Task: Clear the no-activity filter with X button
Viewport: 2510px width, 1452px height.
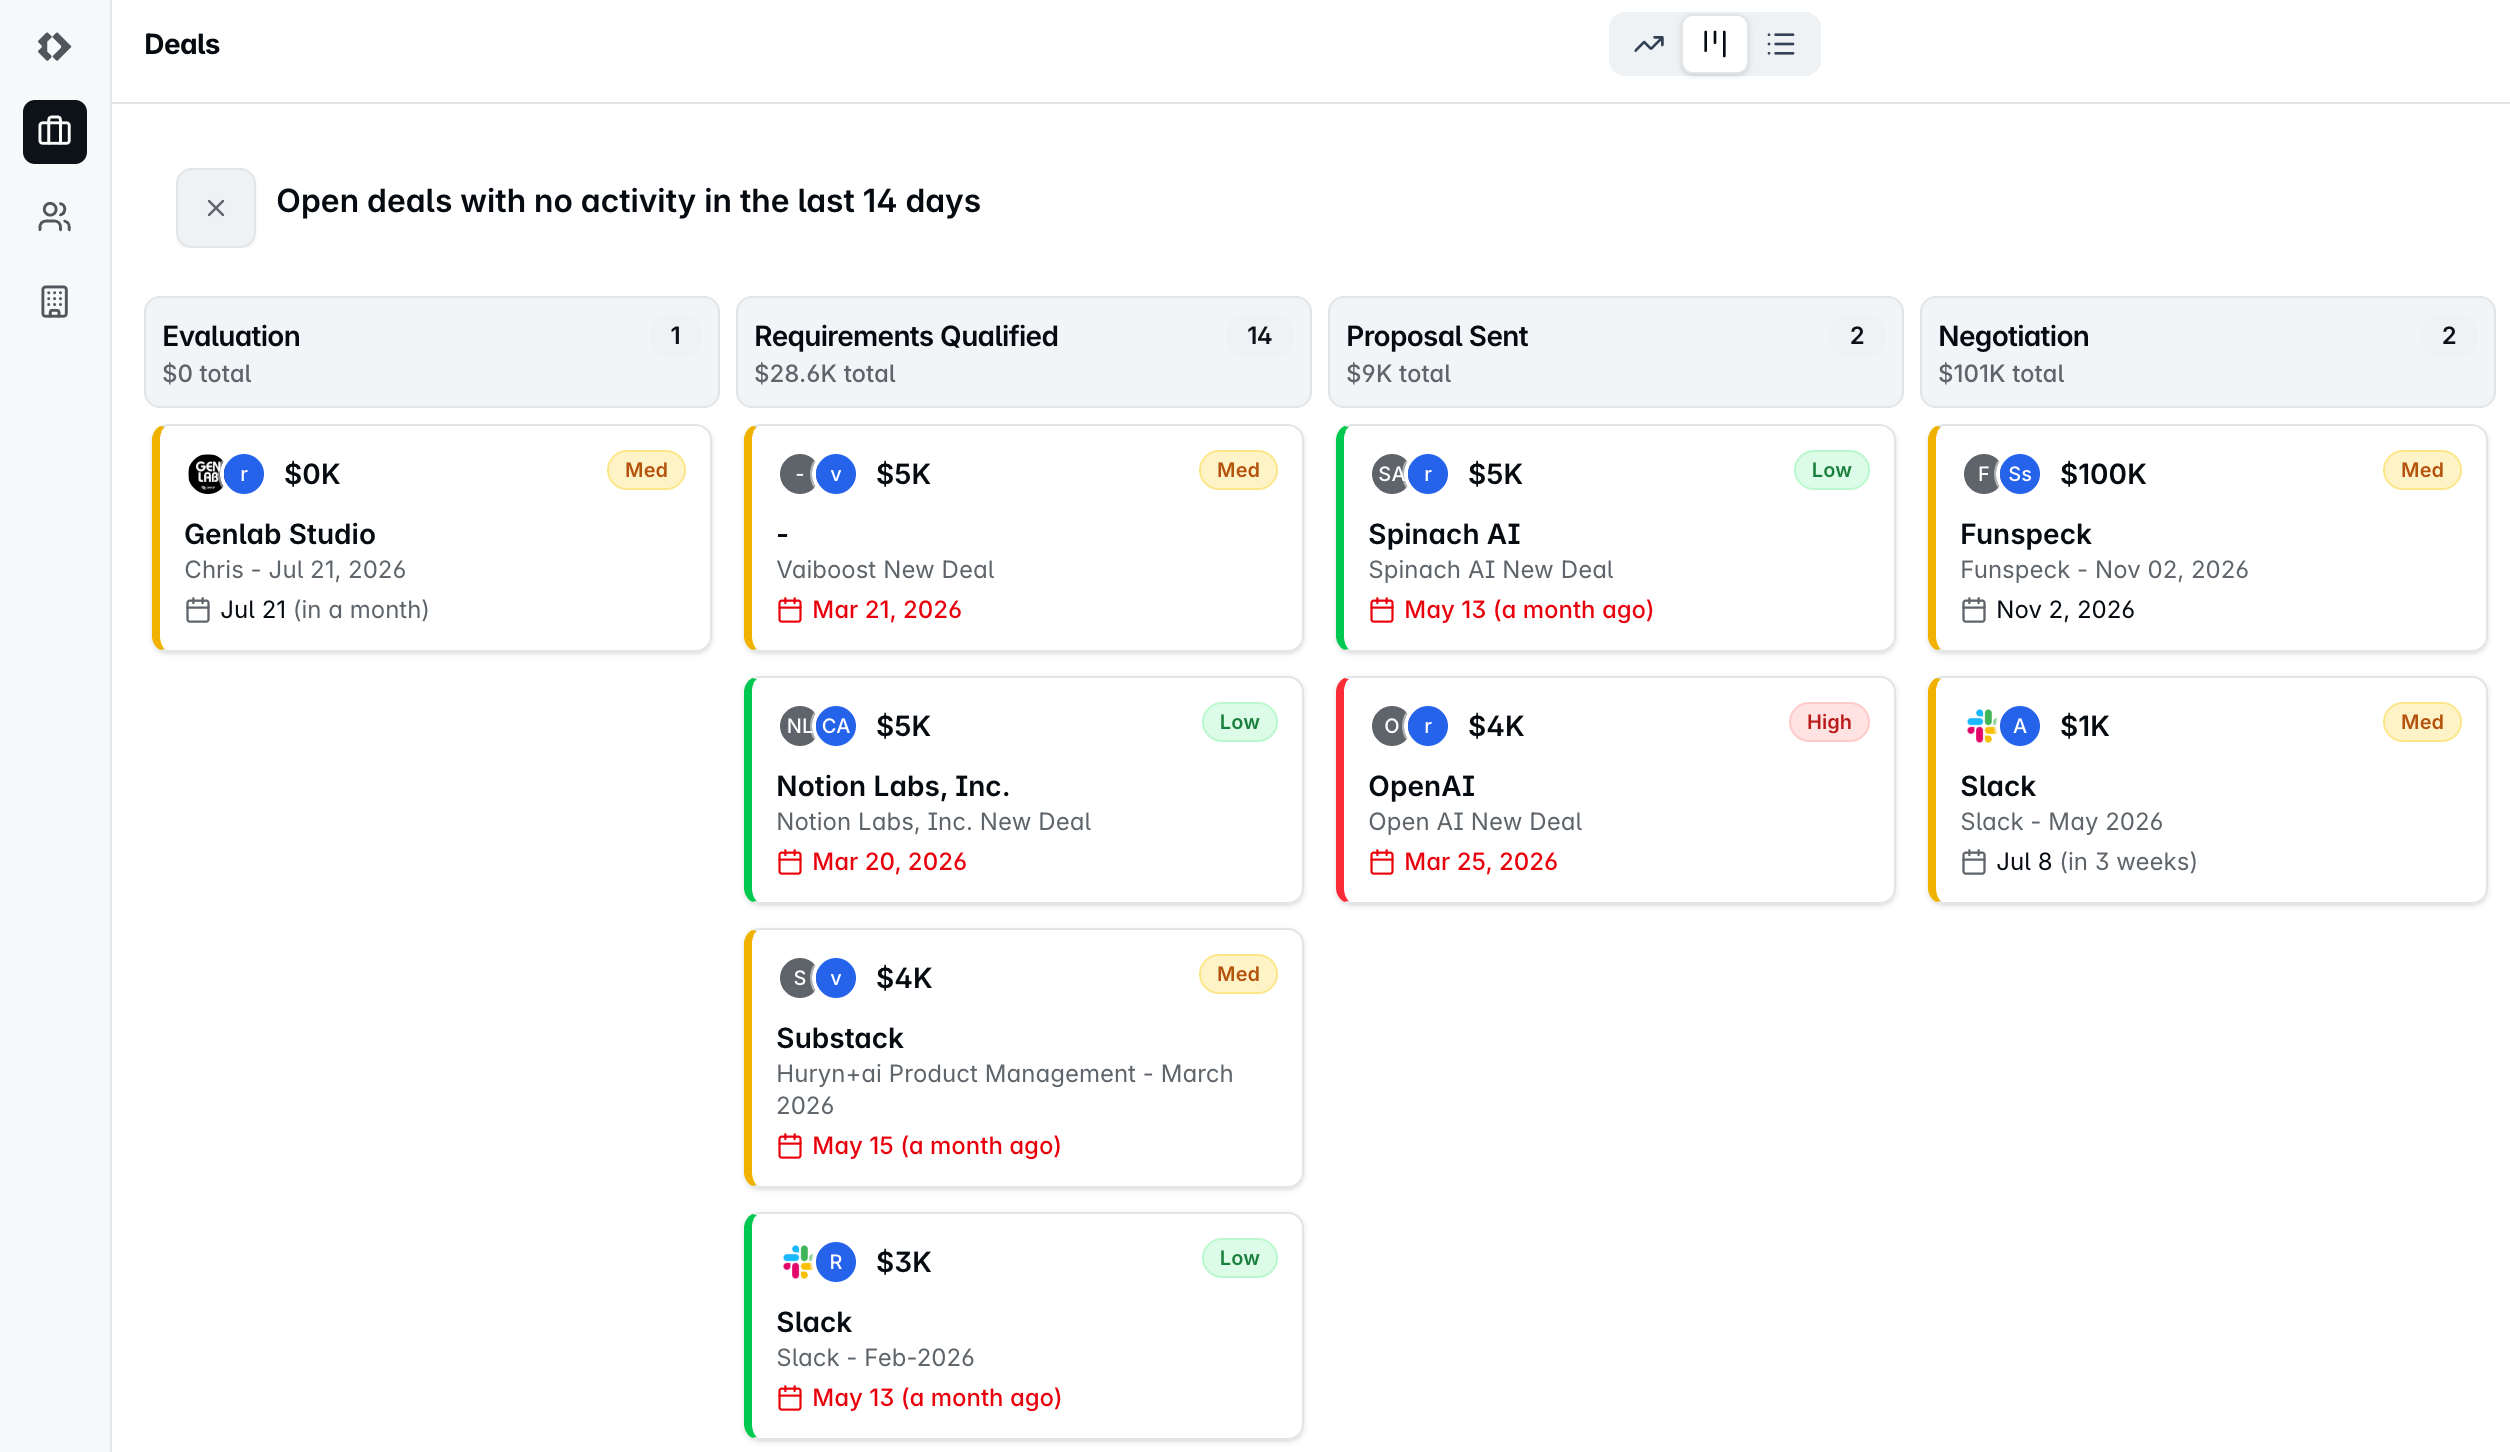Action: pyautogui.click(x=216, y=208)
